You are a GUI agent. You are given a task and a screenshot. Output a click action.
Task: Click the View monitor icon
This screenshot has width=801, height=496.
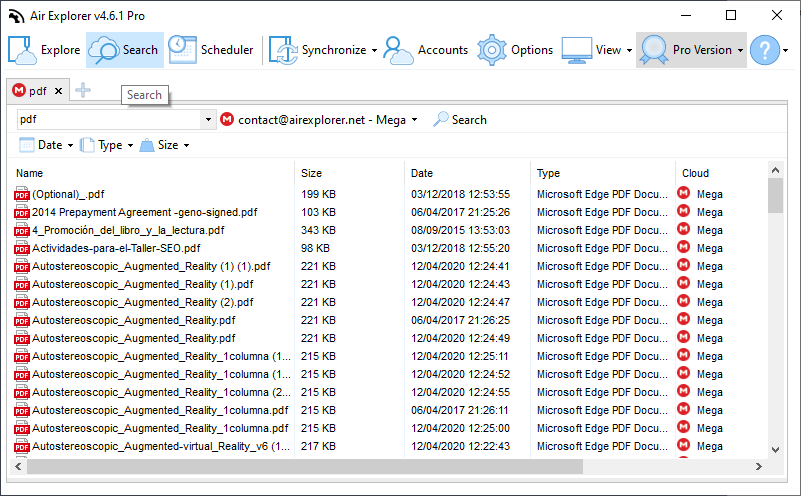coord(577,50)
